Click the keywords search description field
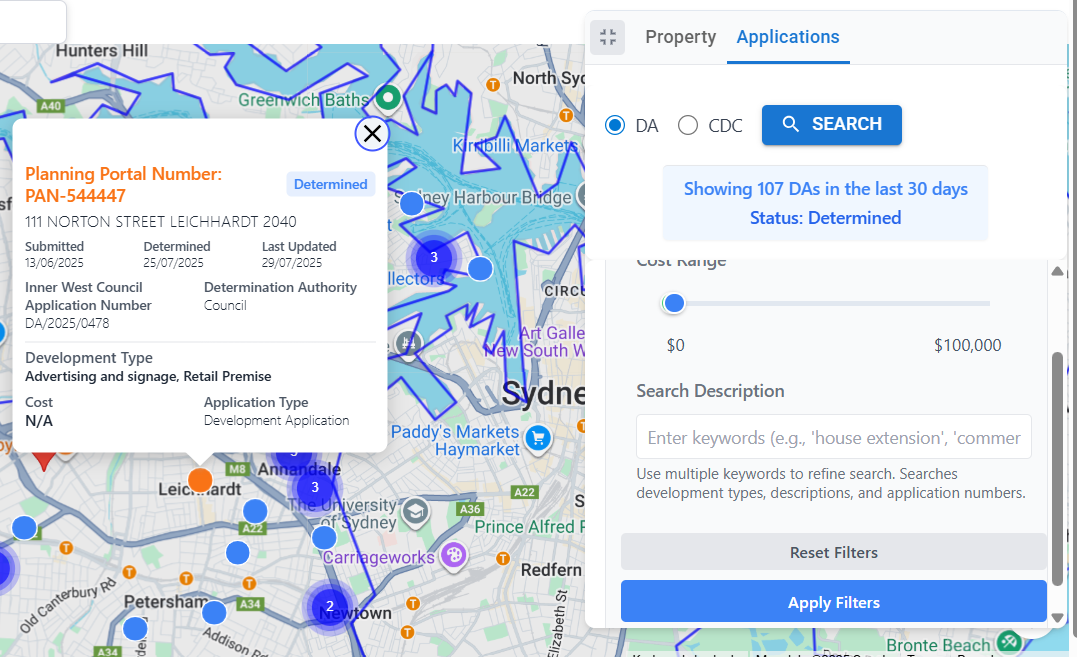 coord(833,437)
